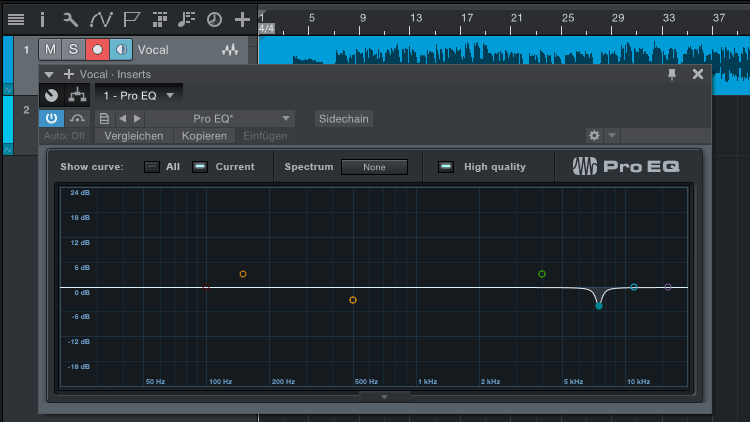Open the plugin gear settings icon
Screen dimensions: 750x422
coord(594,135)
